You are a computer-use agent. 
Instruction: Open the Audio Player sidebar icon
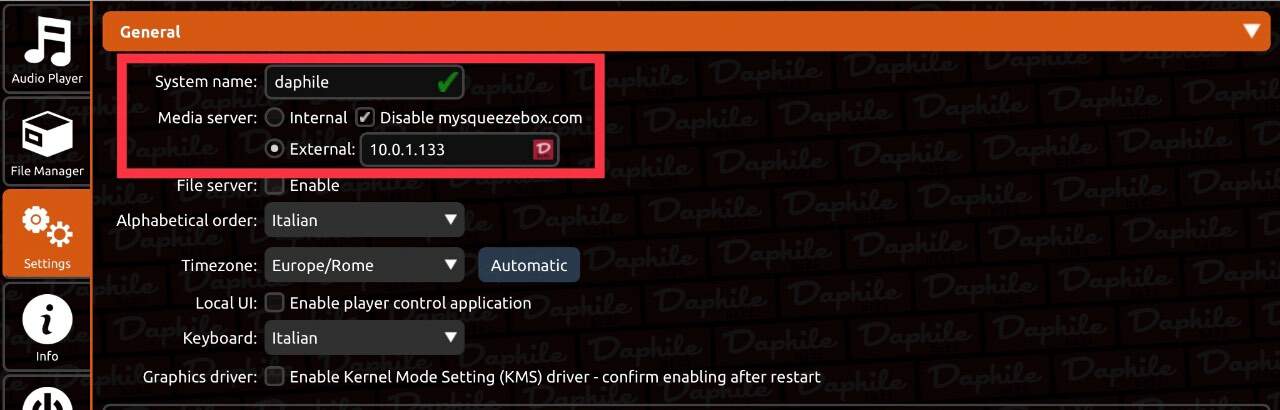[x=46, y=48]
